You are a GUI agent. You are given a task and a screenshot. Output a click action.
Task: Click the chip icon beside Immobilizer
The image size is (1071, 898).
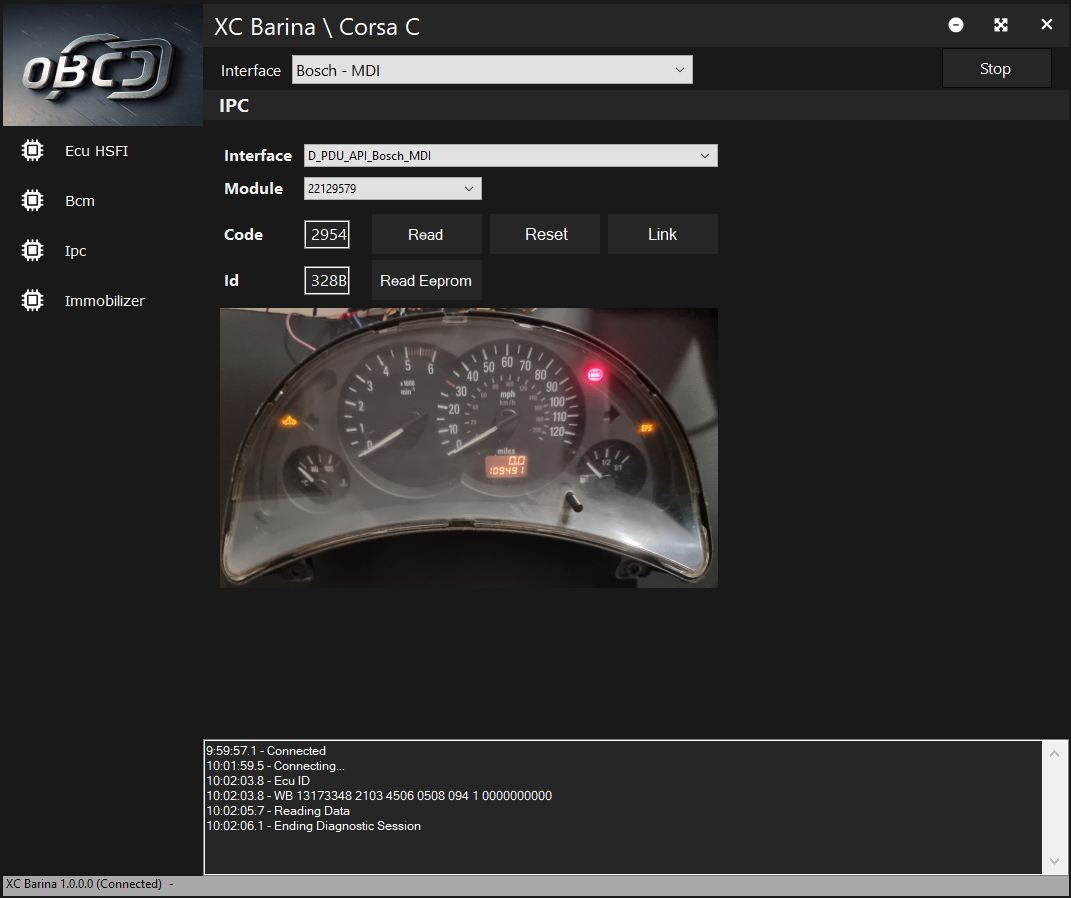[x=32, y=301]
